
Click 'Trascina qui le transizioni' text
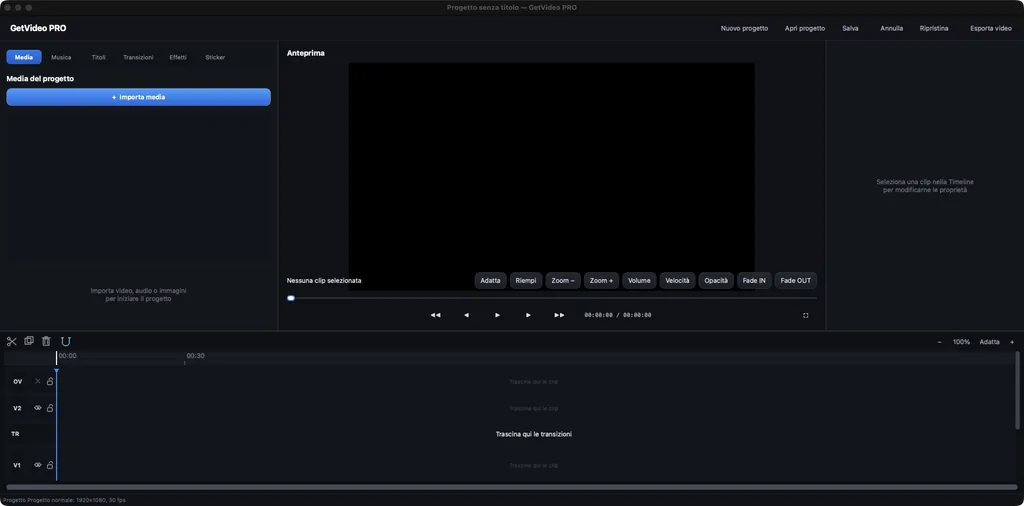(534, 434)
